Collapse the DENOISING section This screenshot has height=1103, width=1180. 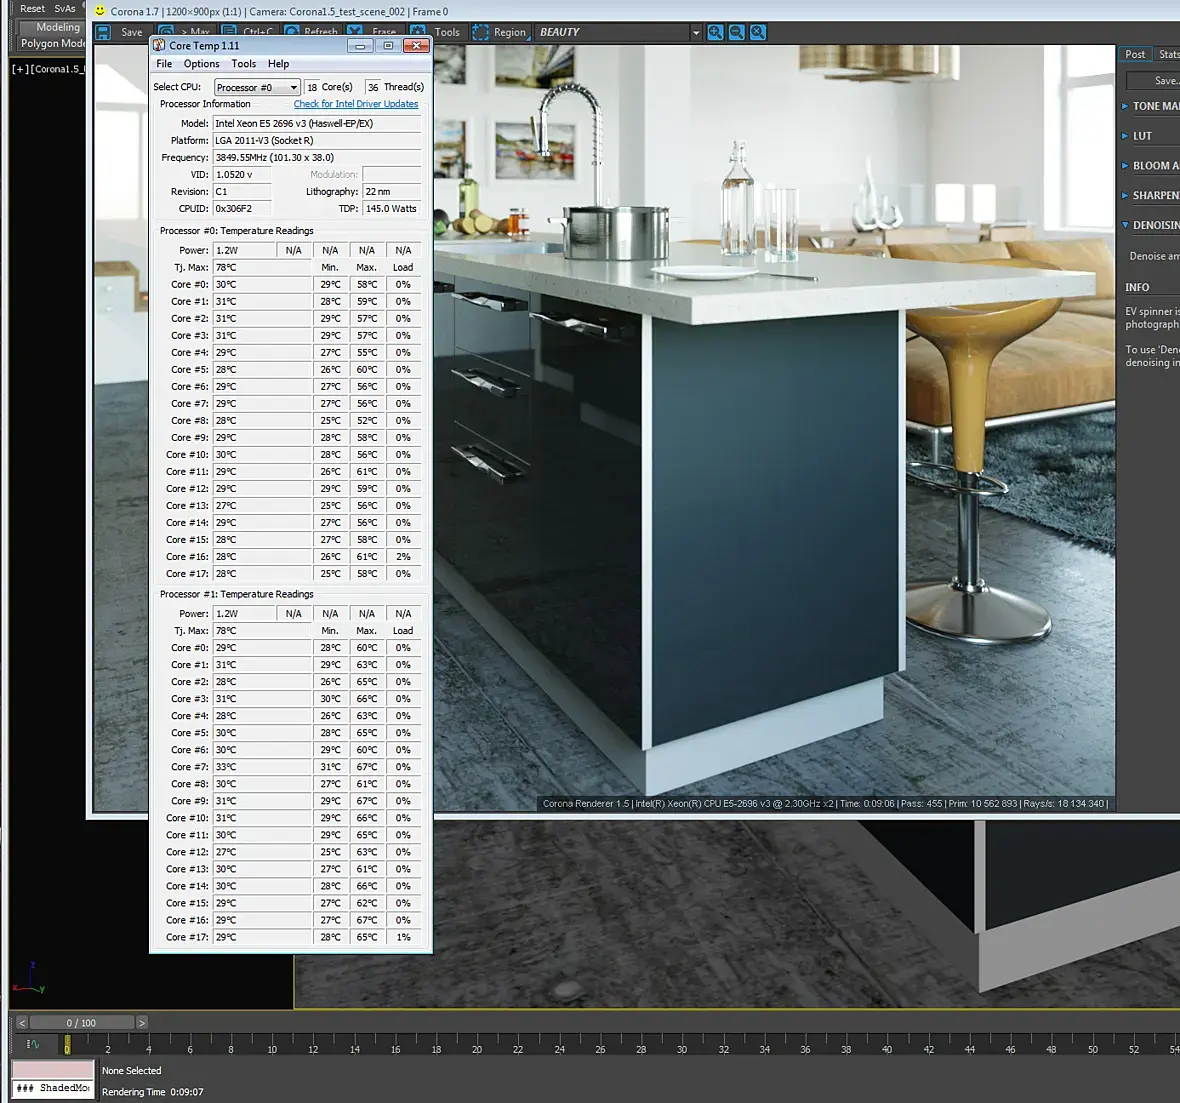(x=1152, y=226)
